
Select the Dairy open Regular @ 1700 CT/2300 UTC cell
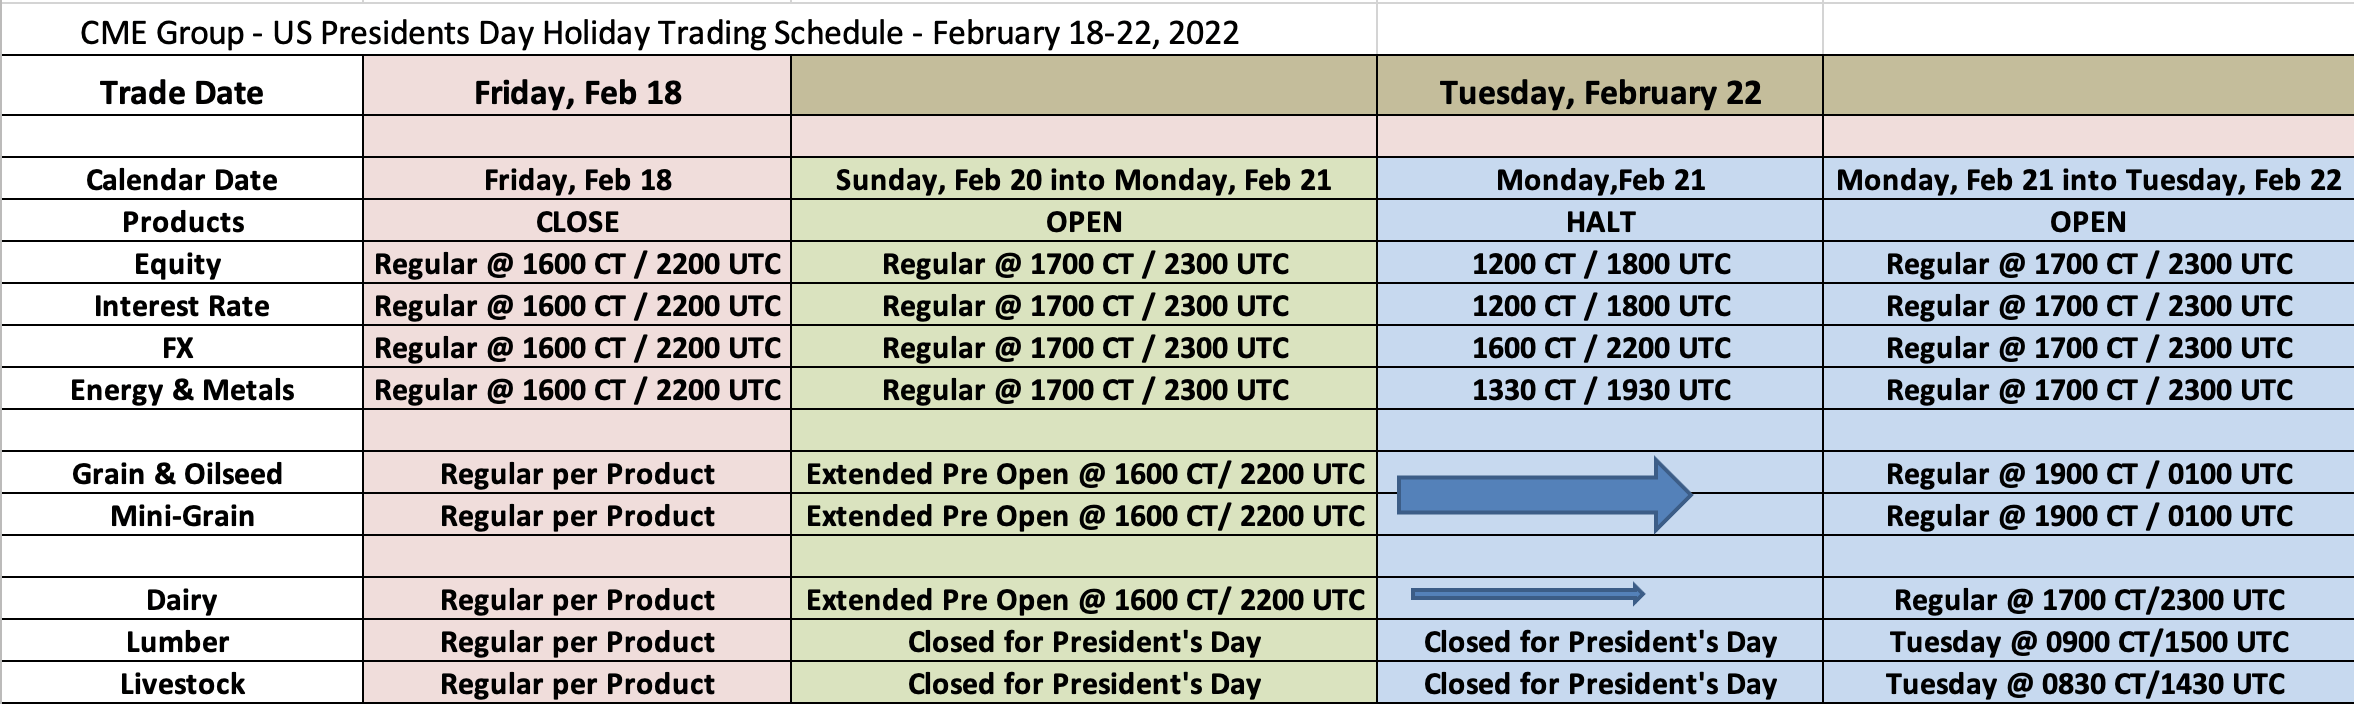2088,599
